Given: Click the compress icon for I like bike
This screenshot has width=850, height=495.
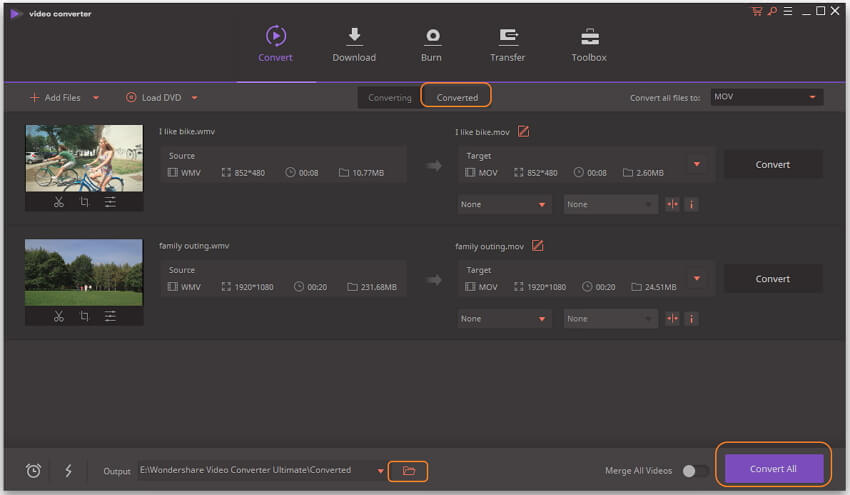Looking at the screenshot, I should (x=672, y=204).
